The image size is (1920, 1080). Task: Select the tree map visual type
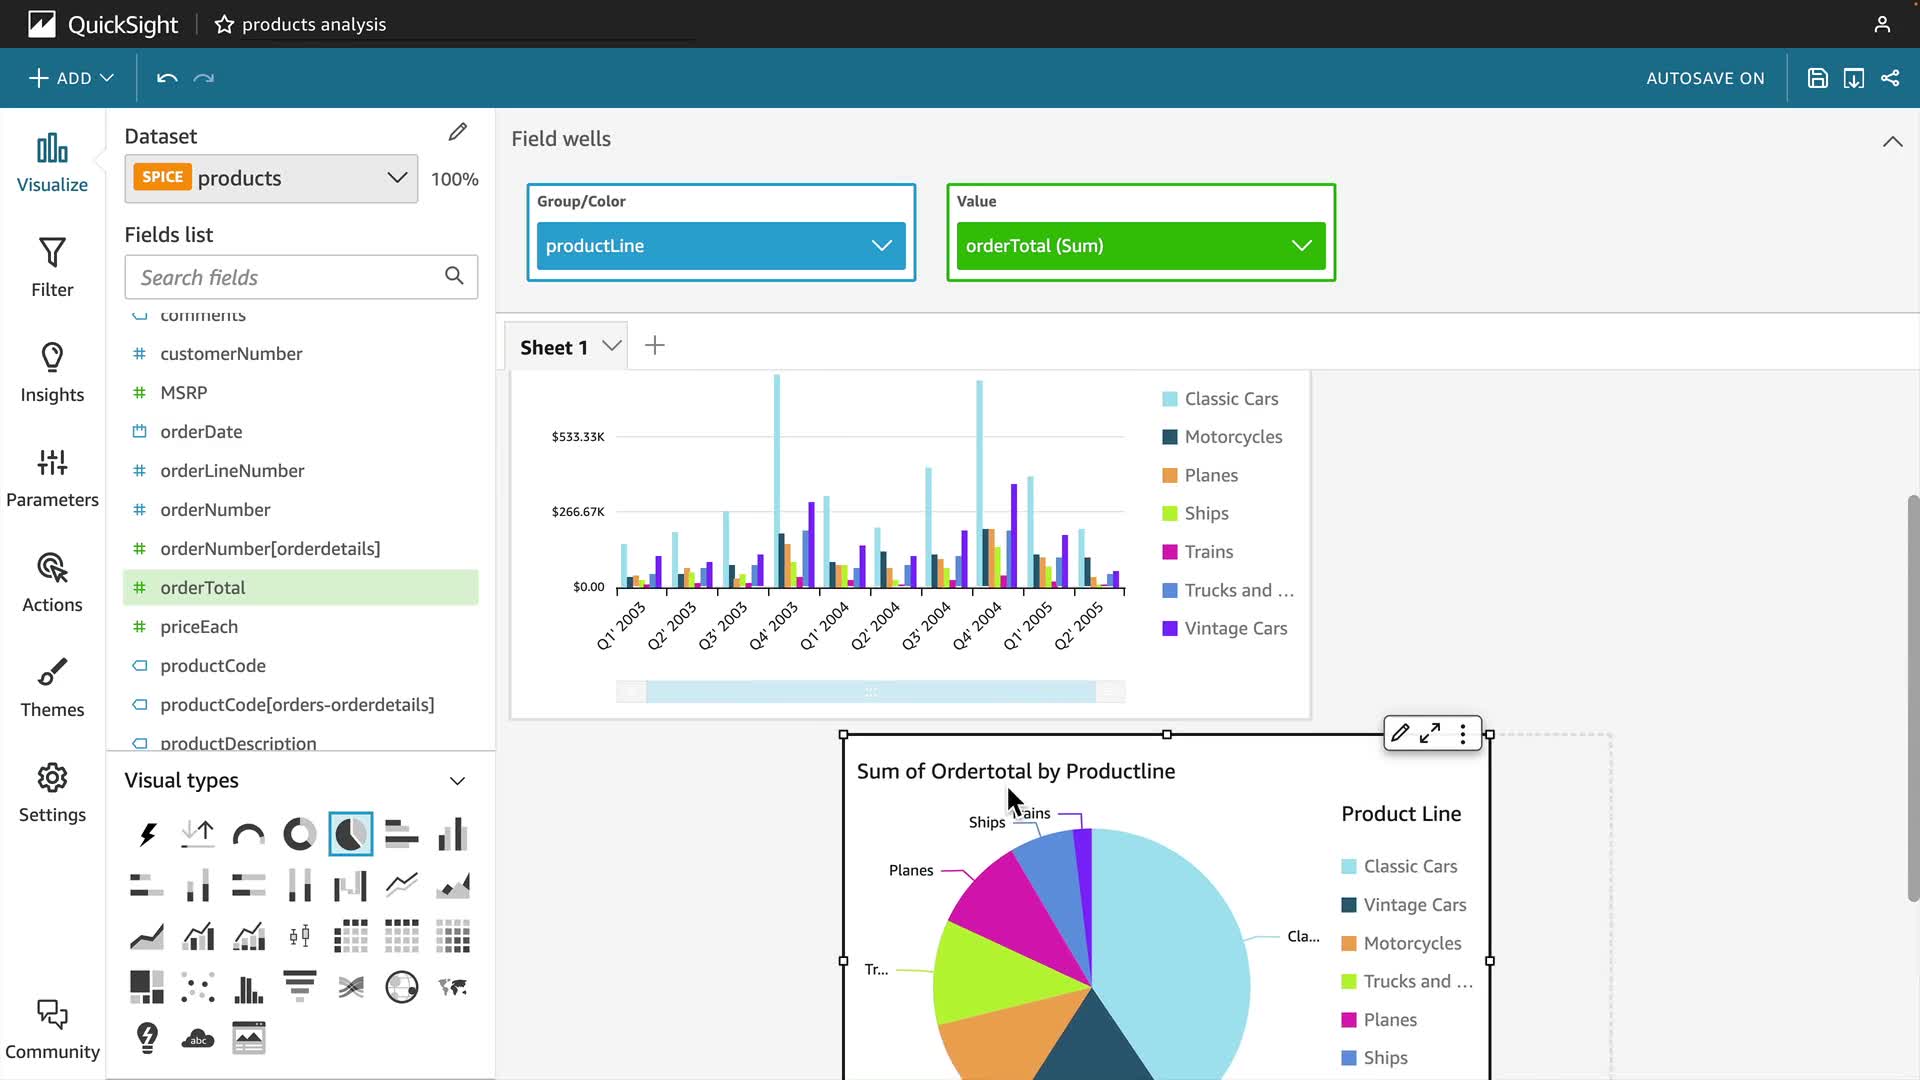pyautogui.click(x=147, y=987)
